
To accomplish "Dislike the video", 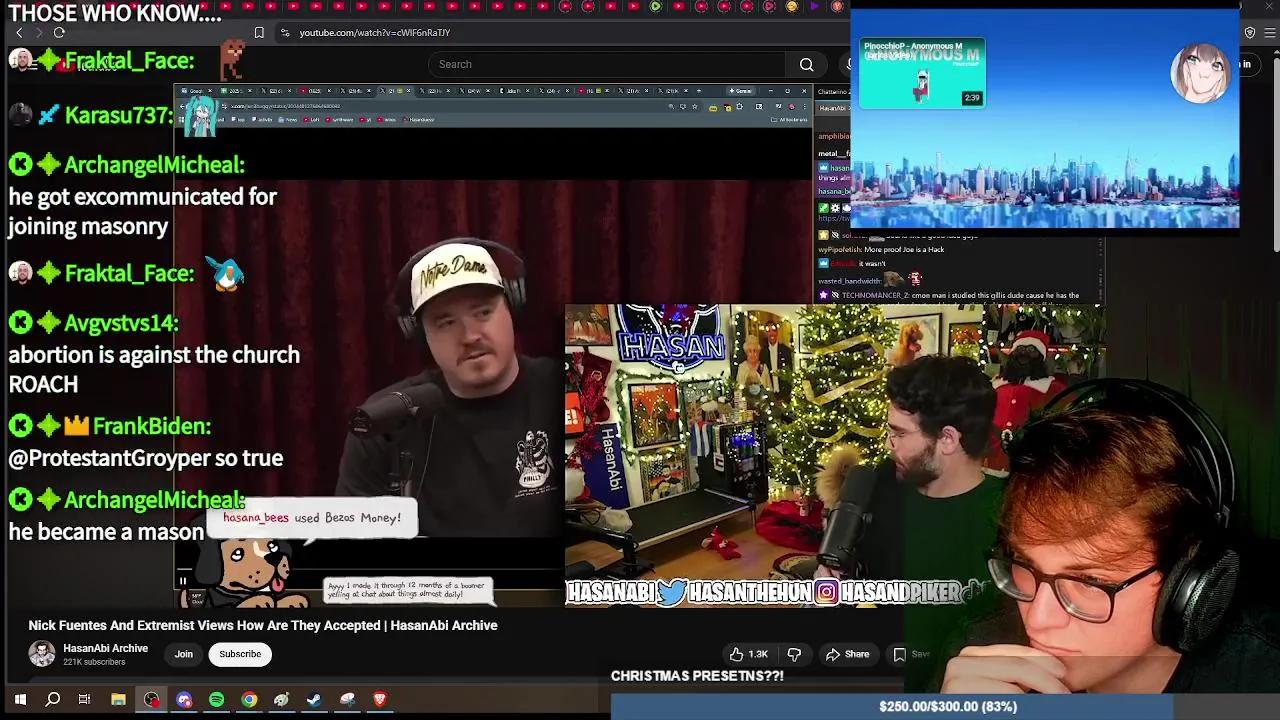I will tap(794, 654).
